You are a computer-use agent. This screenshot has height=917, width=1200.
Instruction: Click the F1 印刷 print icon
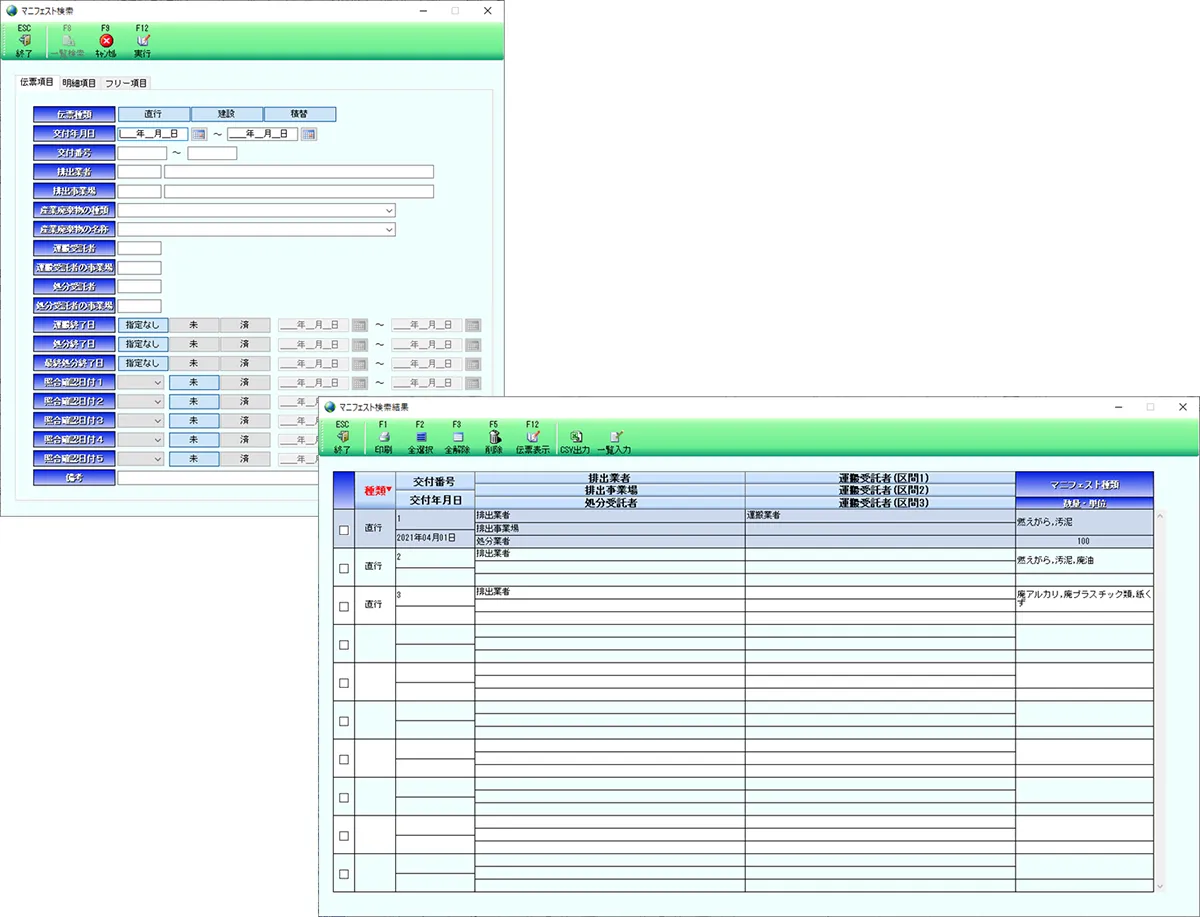383,436
